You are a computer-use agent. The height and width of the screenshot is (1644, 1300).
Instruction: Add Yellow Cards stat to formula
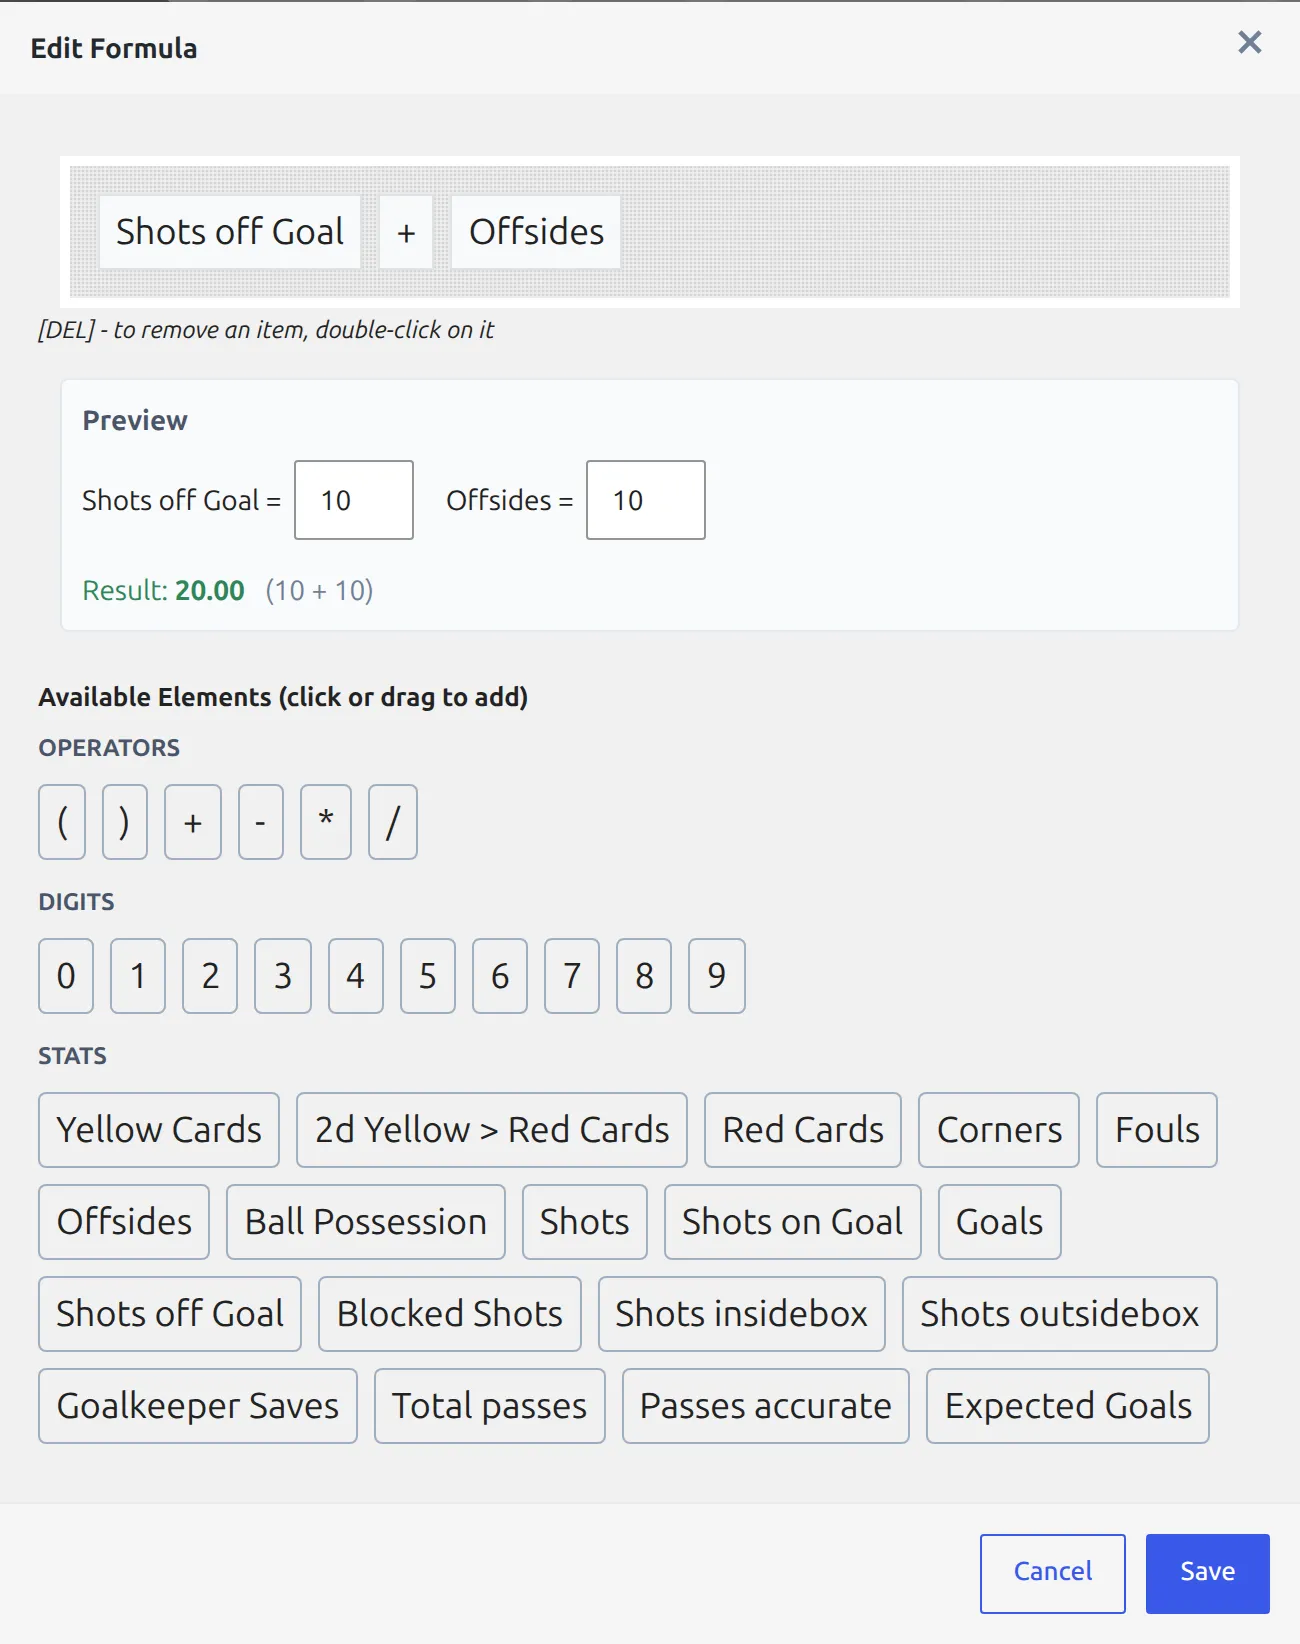pos(159,1130)
